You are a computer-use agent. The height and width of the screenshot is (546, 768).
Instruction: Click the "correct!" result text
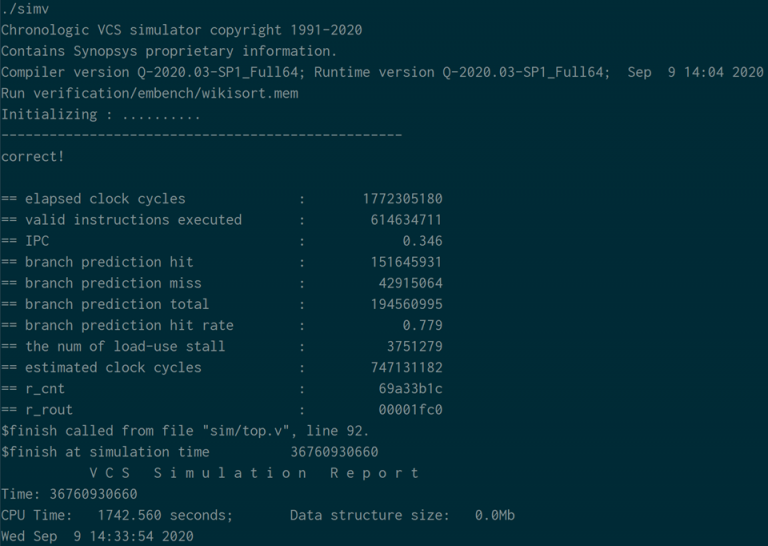point(33,157)
